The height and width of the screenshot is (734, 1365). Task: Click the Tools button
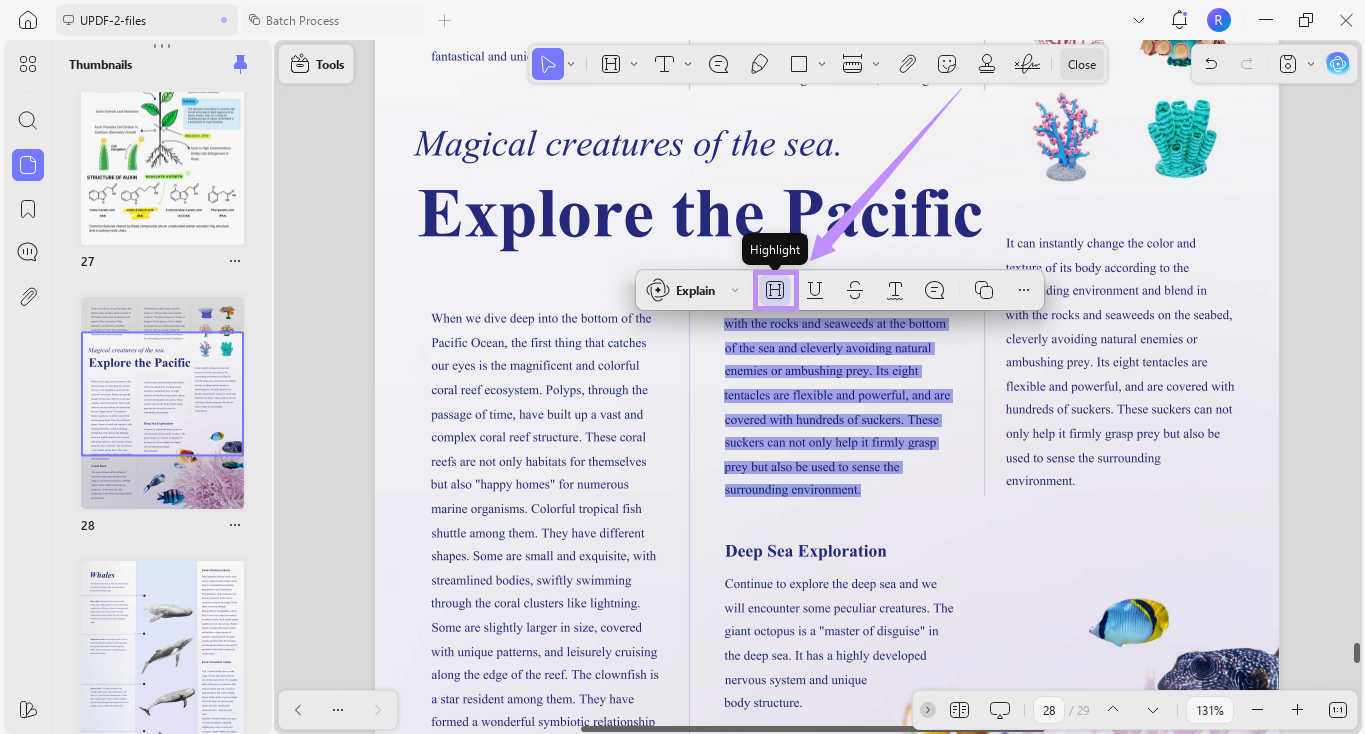pos(316,64)
